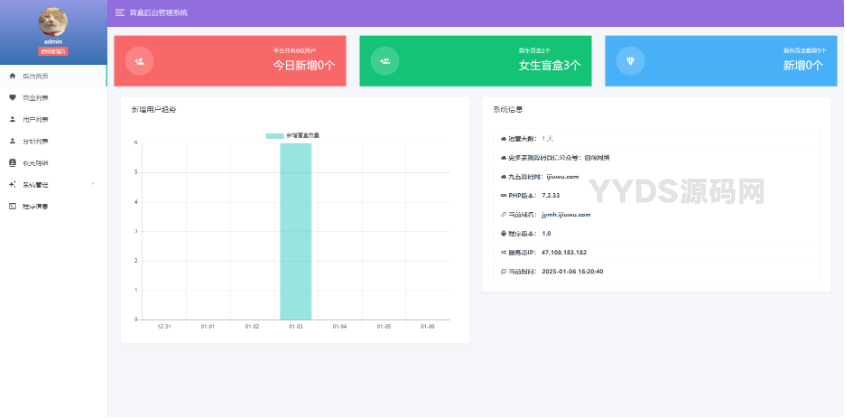Click the 今日新增0个 text on red card

coord(304,65)
